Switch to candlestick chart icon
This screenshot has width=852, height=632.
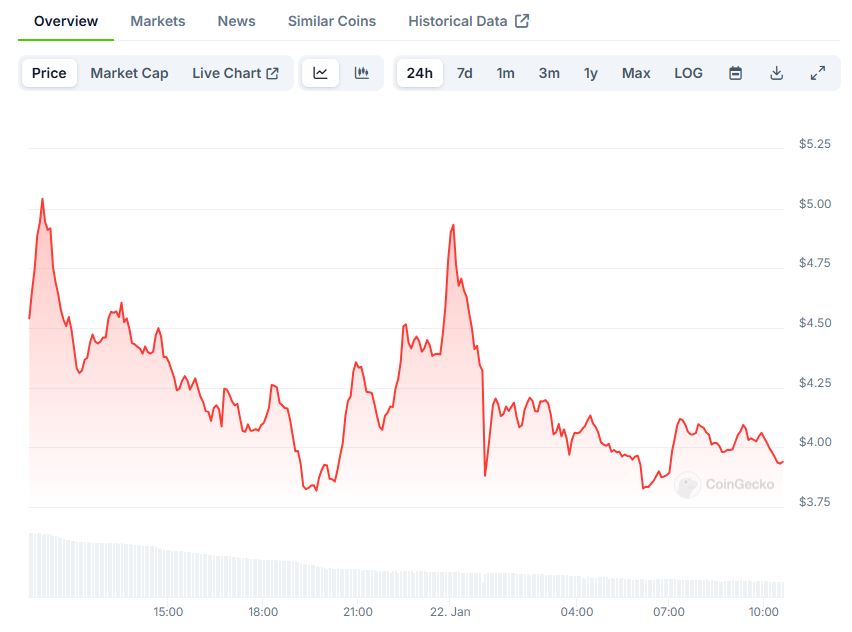coord(362,73)
